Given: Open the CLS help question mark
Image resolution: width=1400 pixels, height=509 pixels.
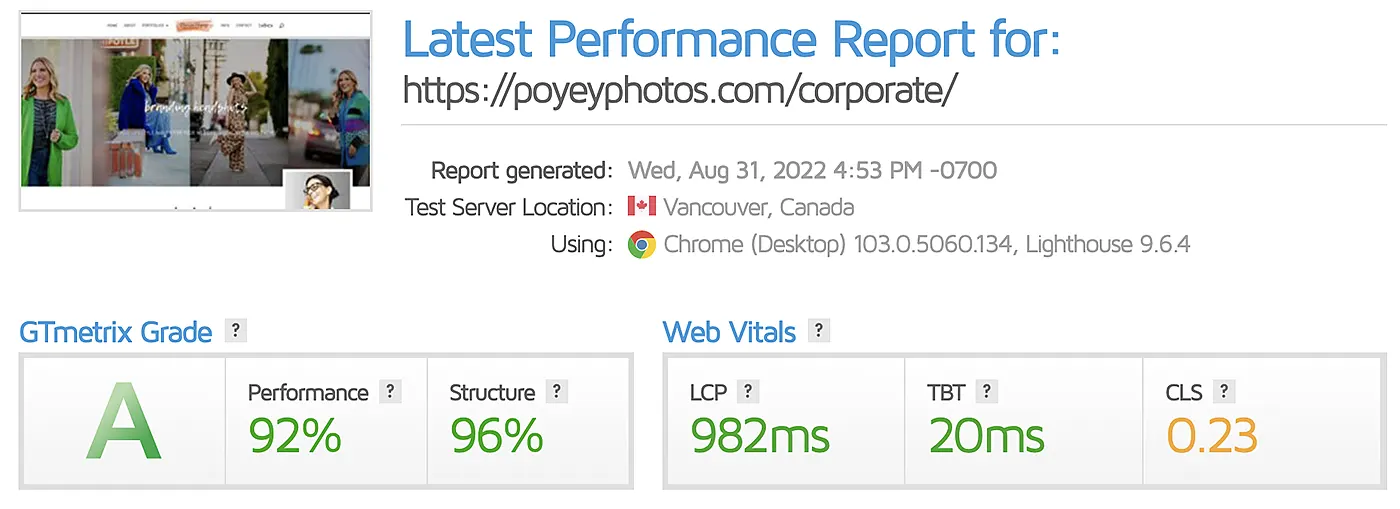Looking at the screenshot, I should point(1223,392).
